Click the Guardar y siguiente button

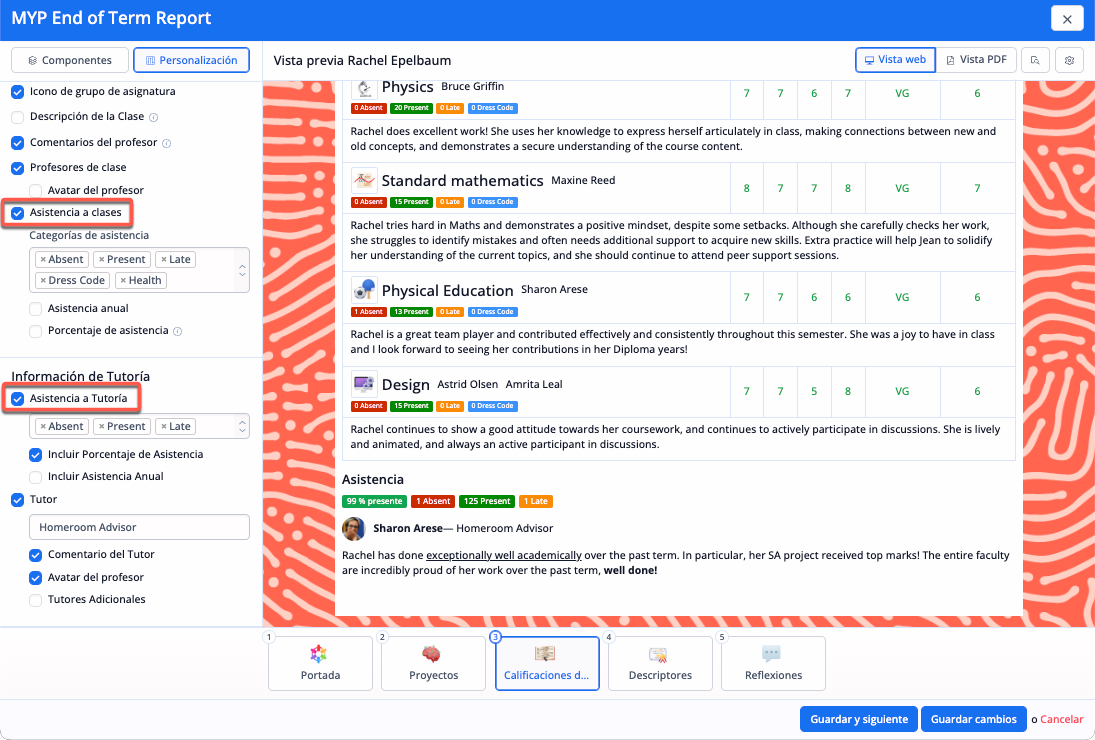(x=858, y=719)
